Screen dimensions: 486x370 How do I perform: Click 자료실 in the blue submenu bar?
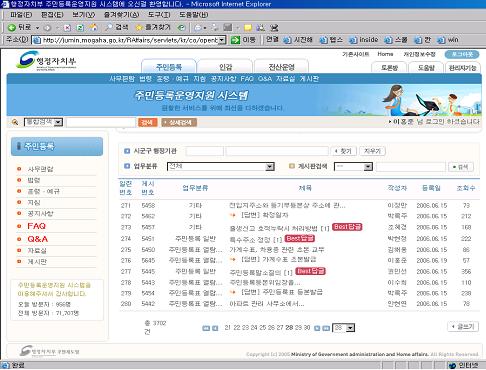tap(285, 79)
